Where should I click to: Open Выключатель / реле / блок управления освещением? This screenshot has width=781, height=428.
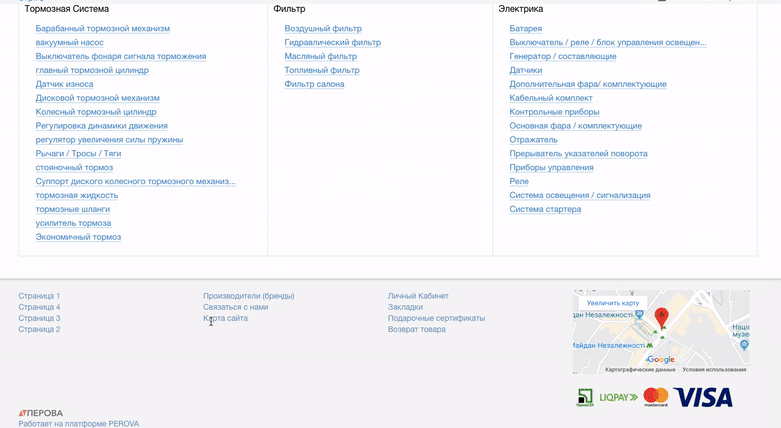pos(608,42)
